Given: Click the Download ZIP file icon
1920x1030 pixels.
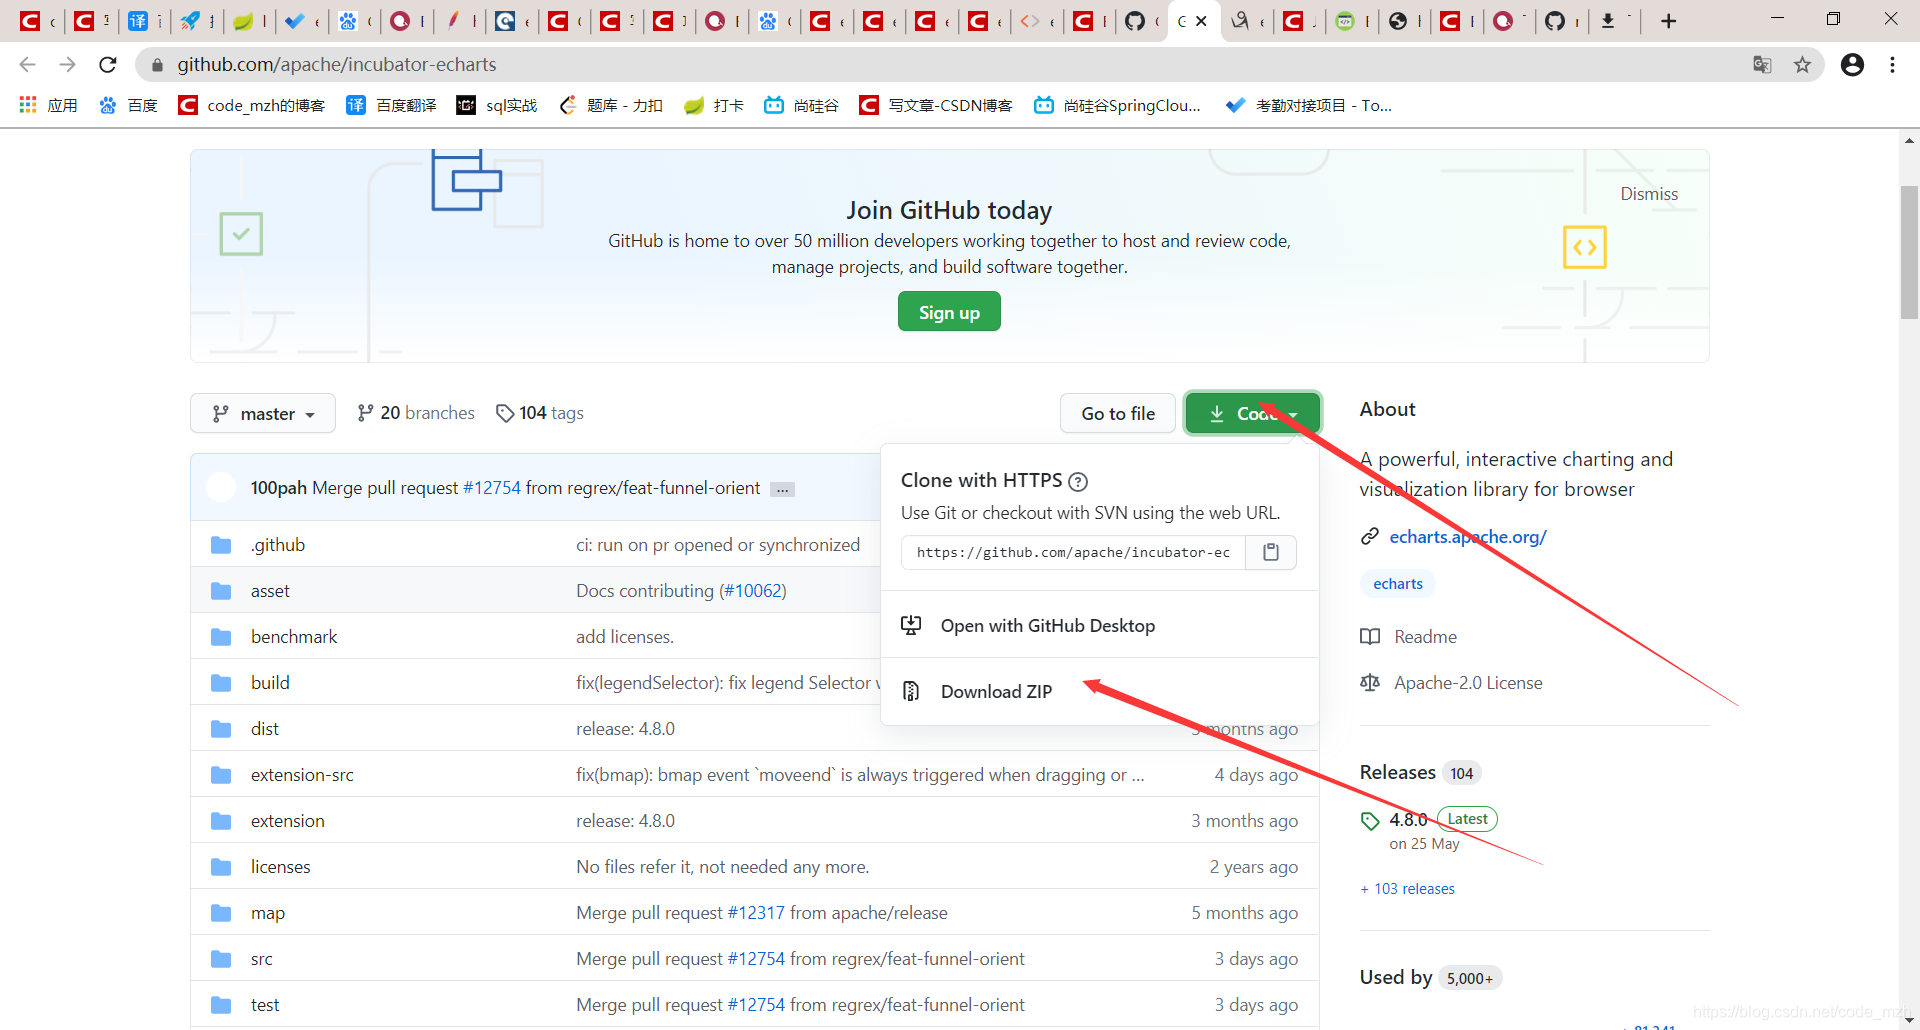Looking at the screenshot, I should pyautogui.click(x=911, y=691).
